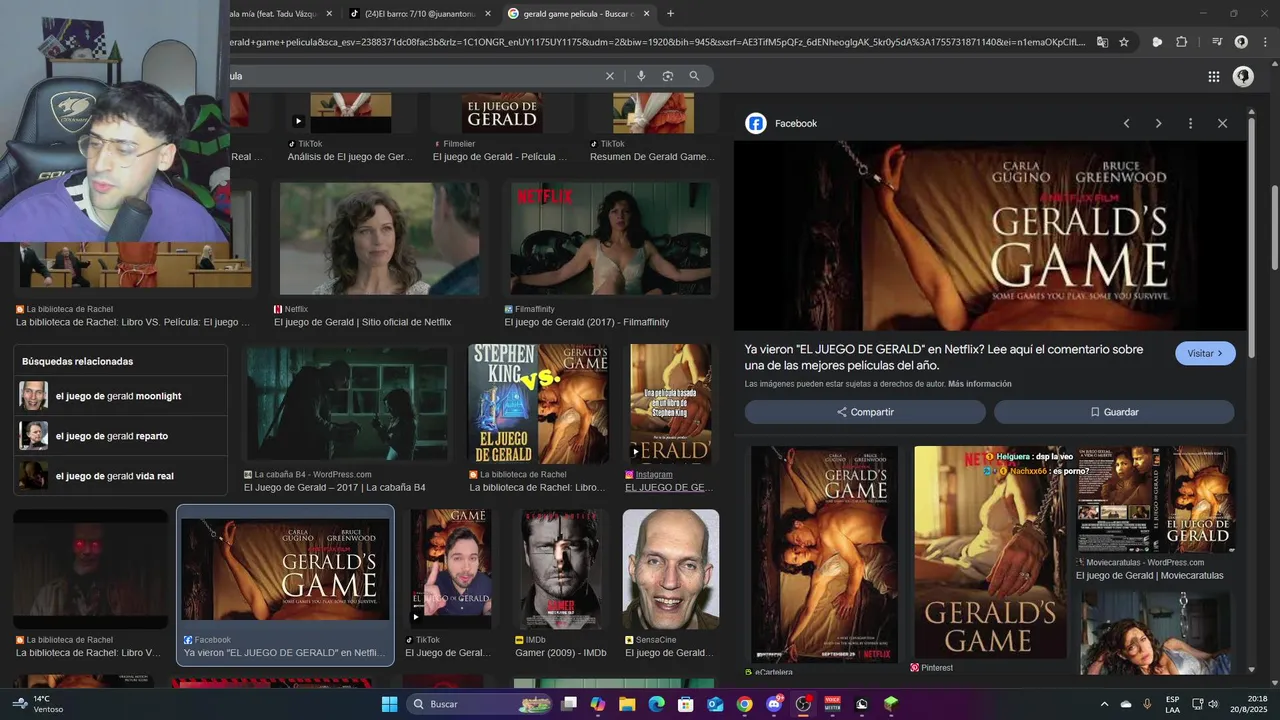The height and width of the screenshot is (720, 1280).
Task: Select related search 'el juego de gerald reparto'
Action: (120, 436)
